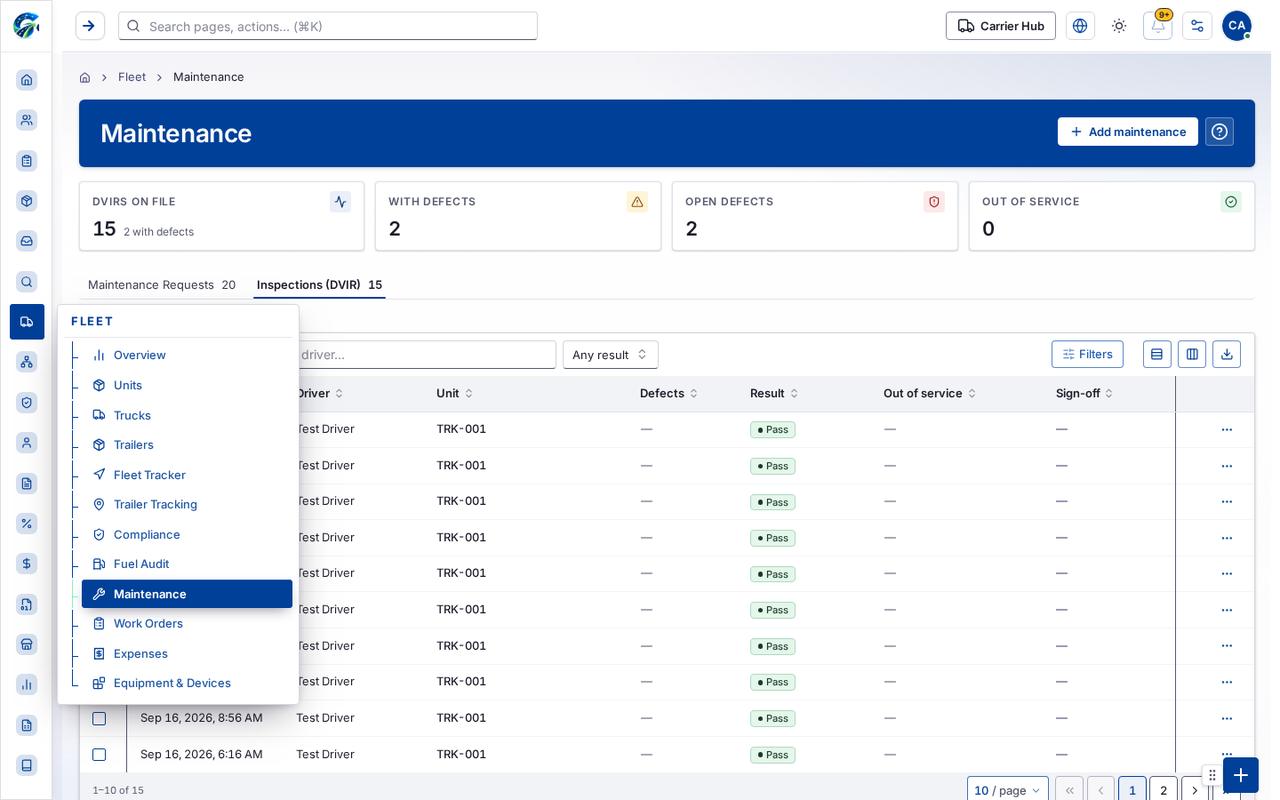Open the settings sliders icon in top bar
The height and width of the screenshot is (800, 1280).
coord(1197,26)
